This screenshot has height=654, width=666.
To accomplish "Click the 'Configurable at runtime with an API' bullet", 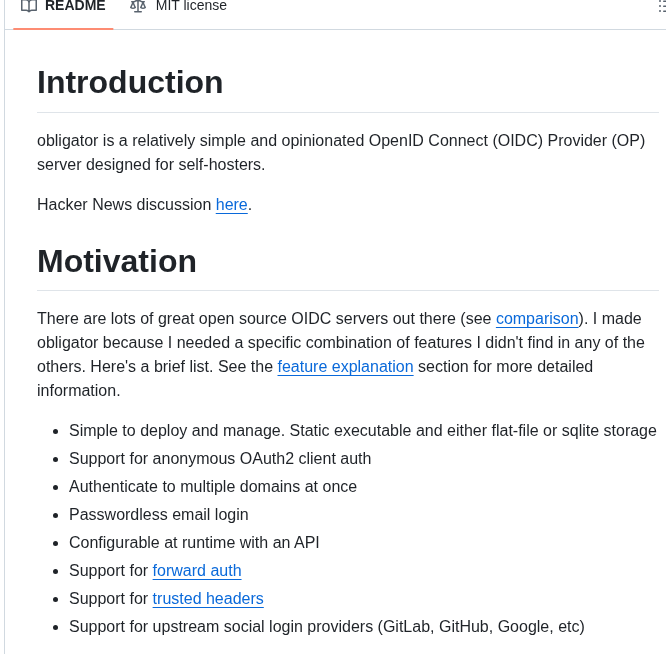I will click(194, 542).
